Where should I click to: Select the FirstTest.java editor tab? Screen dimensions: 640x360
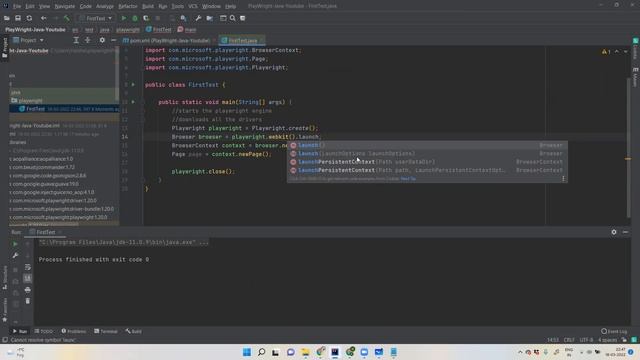tap(242, 40)
